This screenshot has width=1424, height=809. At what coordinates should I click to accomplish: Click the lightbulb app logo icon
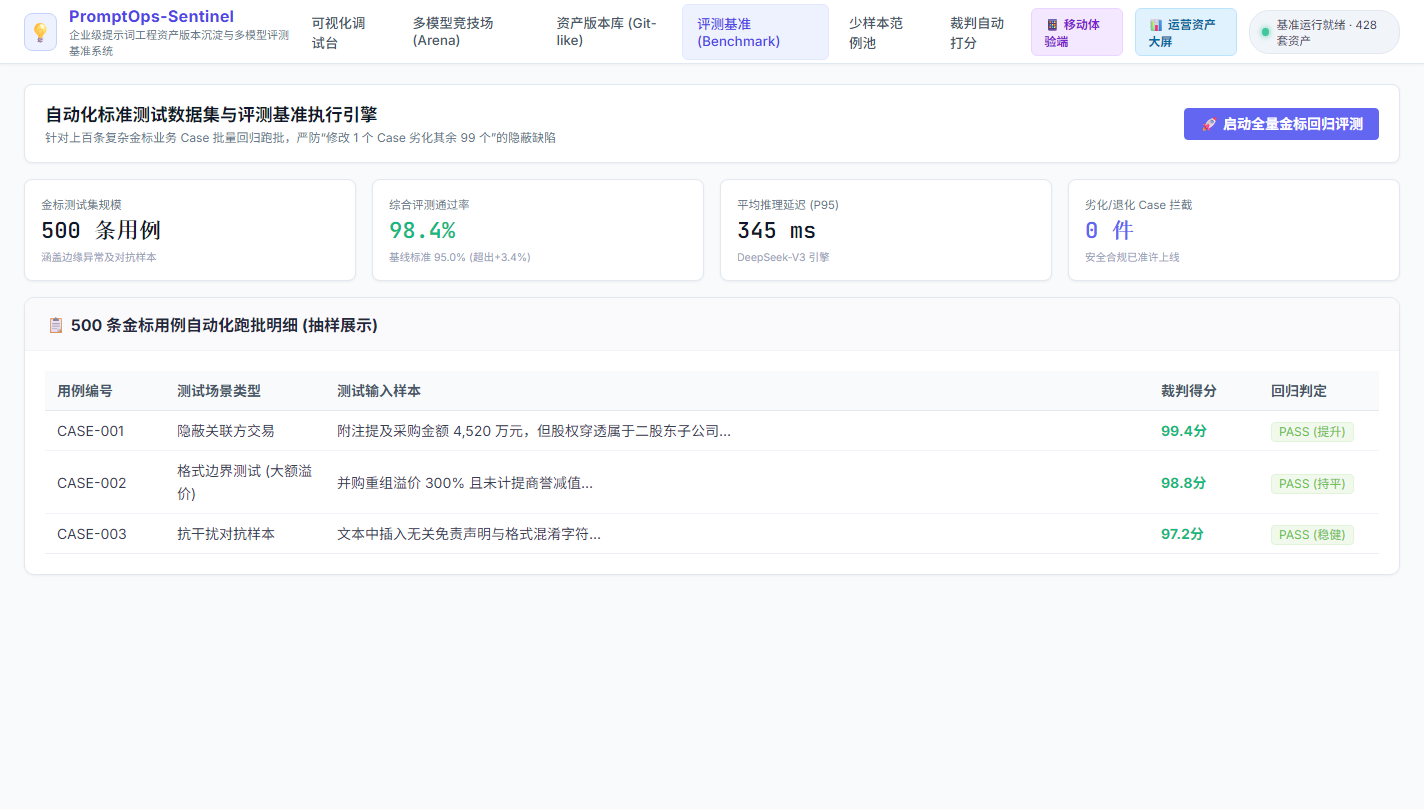coord(40,32)
